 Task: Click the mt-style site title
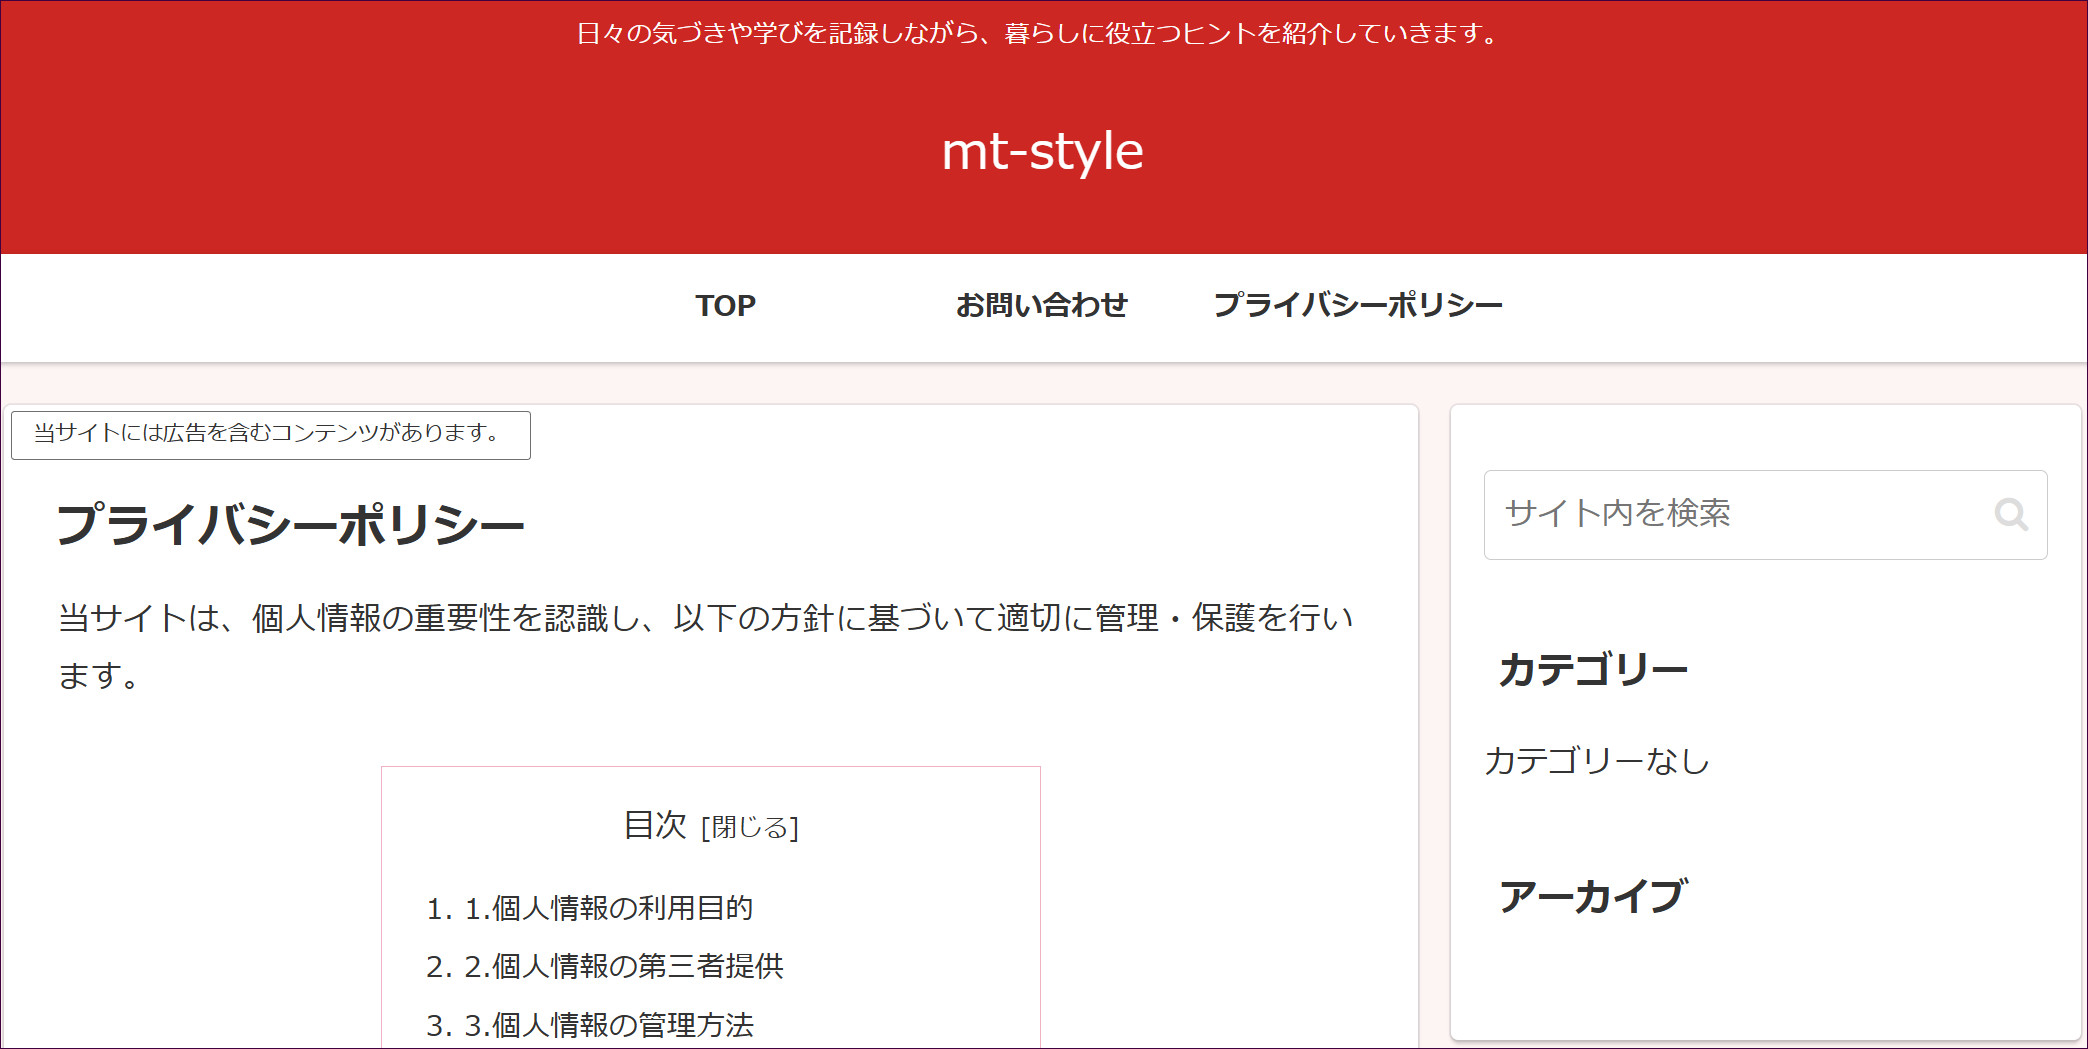[1042, 152]
